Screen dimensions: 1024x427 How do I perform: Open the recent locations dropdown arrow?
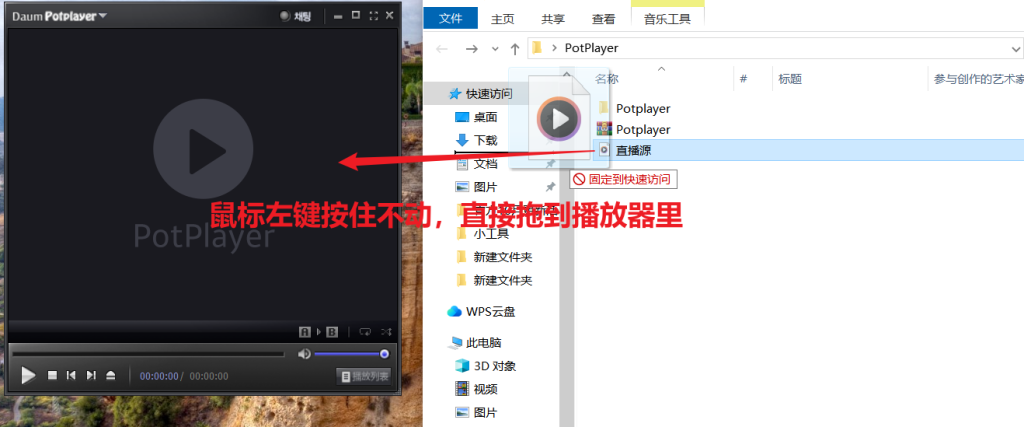pyautogui.click(x=494, y=49)
